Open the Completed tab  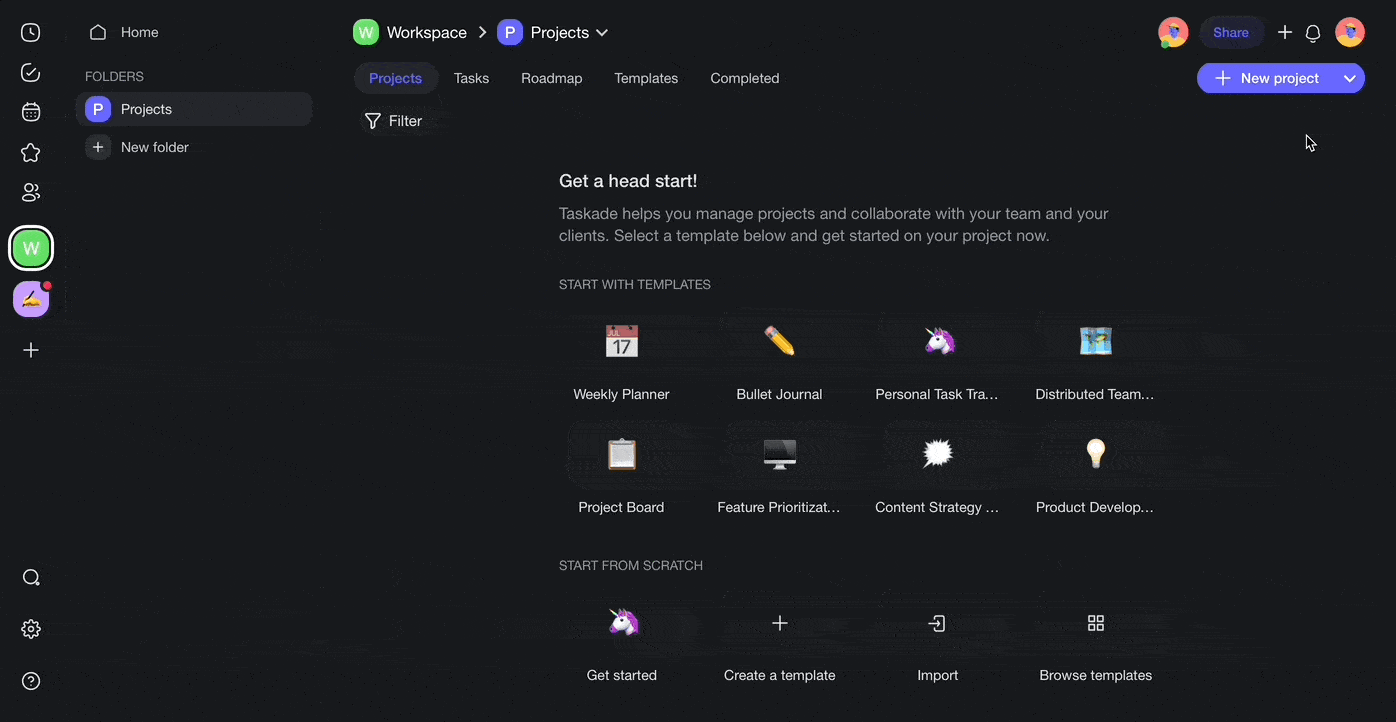point(744,78)
